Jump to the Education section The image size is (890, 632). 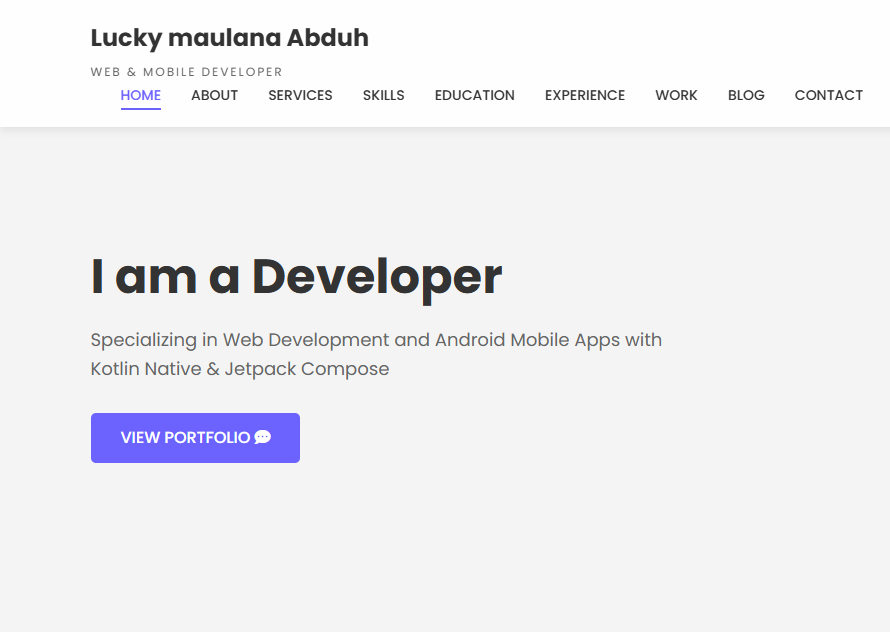tap(474, 95)
